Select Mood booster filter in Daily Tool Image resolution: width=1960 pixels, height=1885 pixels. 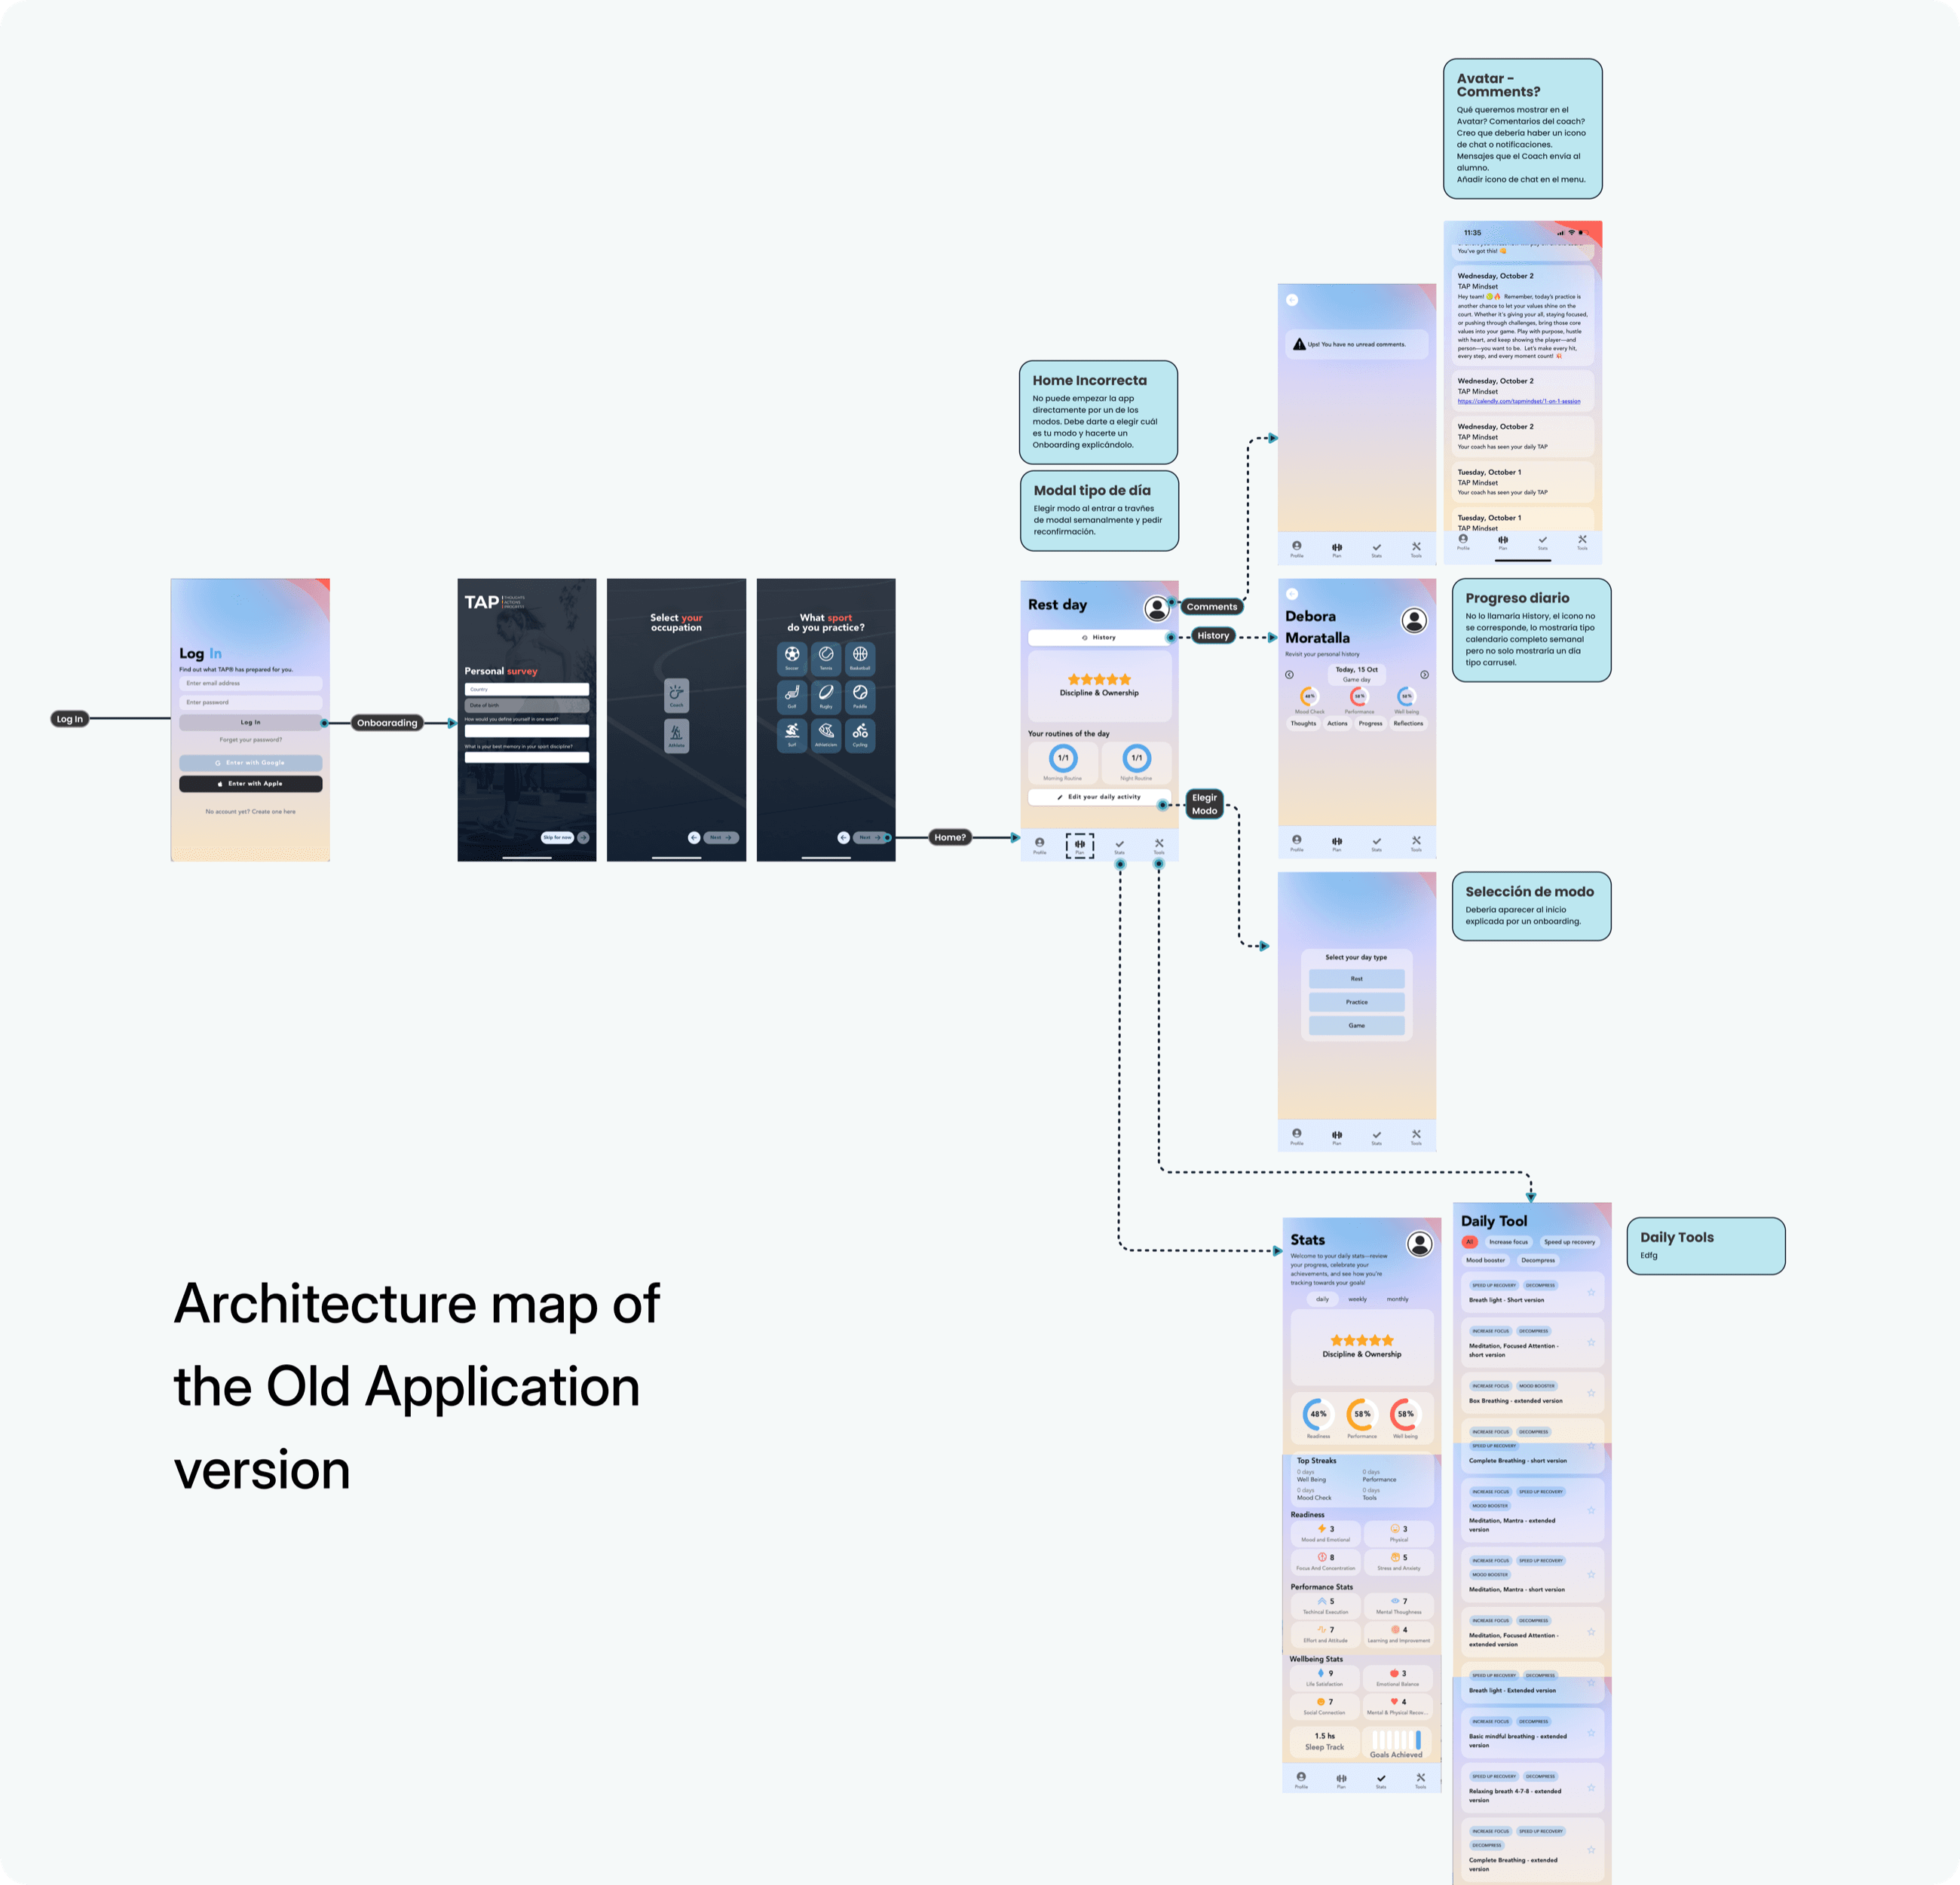pyautogui.click(x=1486, y=1260)
